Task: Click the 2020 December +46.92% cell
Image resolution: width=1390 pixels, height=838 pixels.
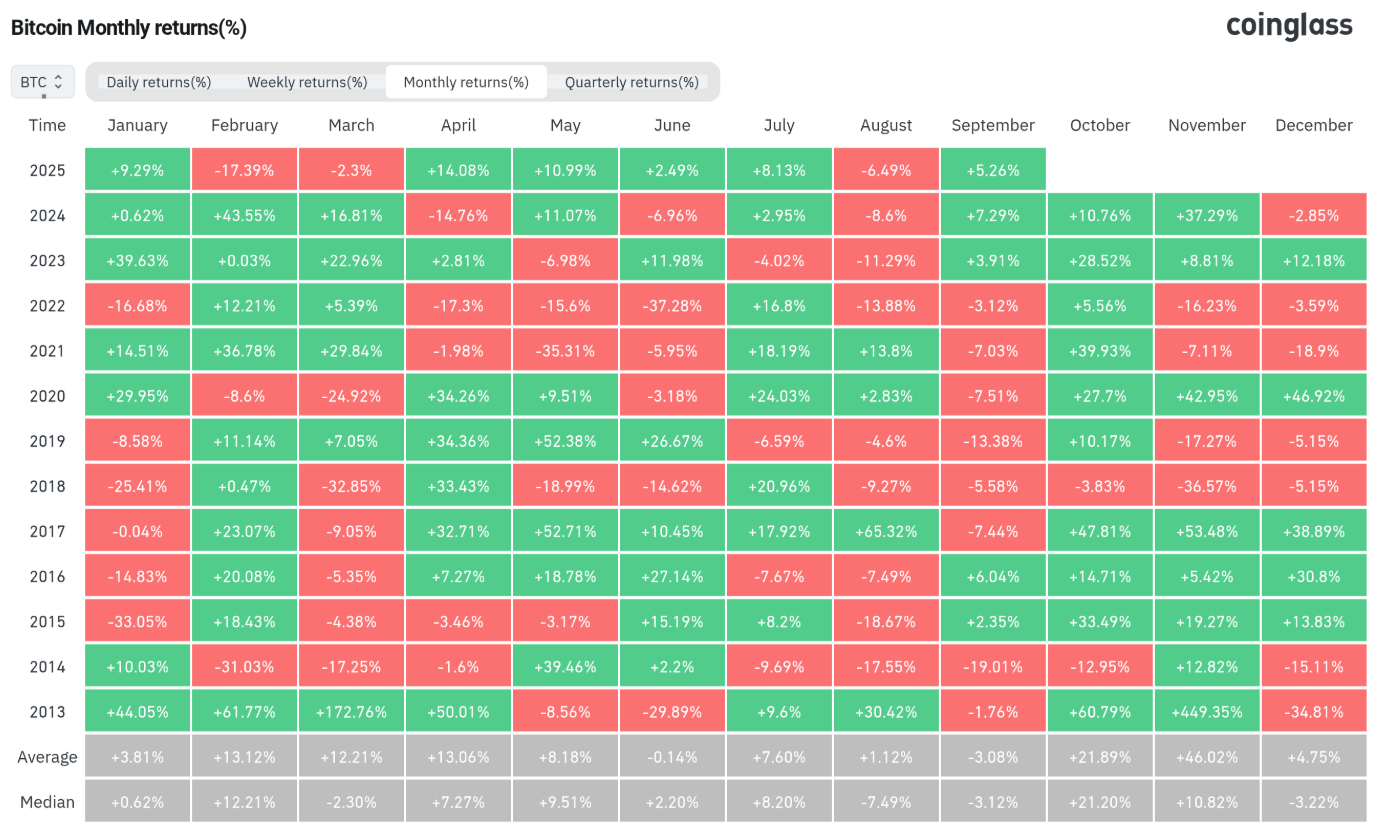Action: pyautogui.click(x=1313, y=396)
